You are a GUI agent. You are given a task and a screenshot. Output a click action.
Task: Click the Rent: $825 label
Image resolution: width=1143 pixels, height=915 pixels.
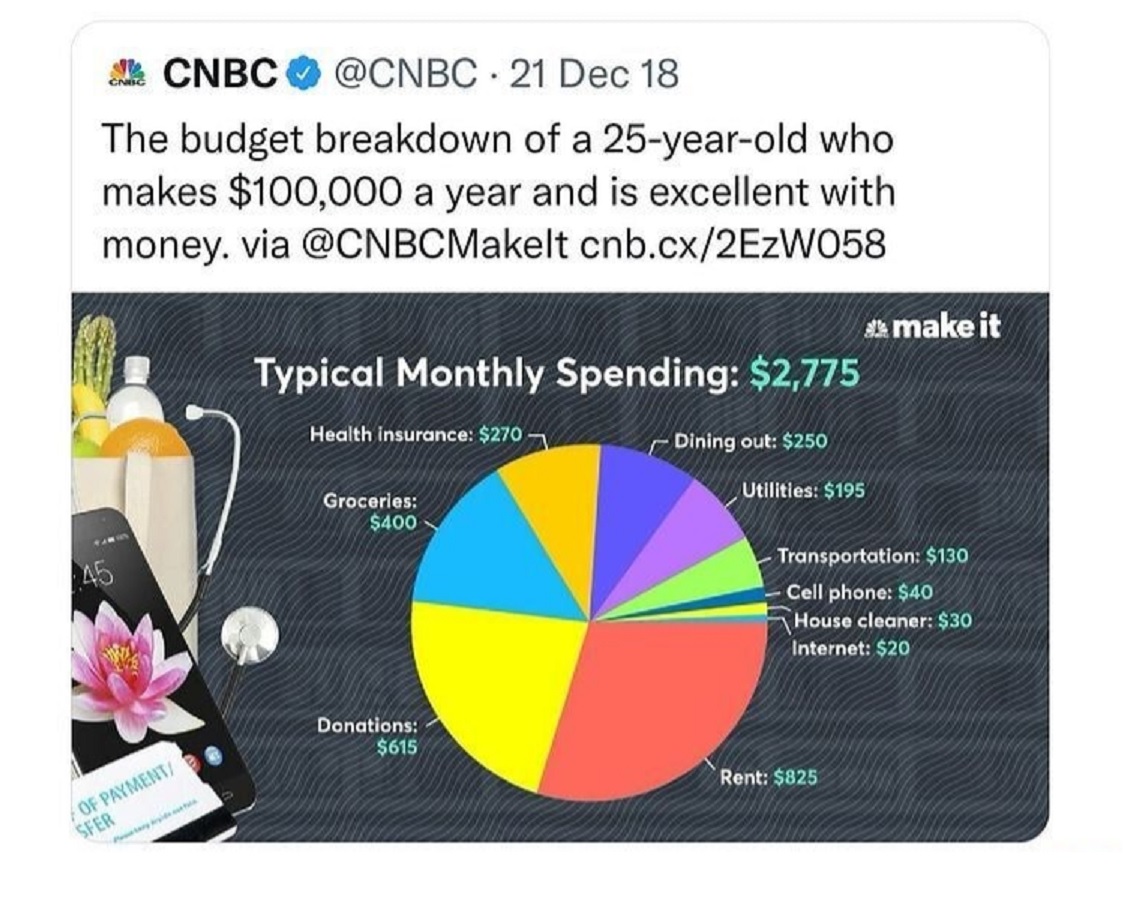768,776
